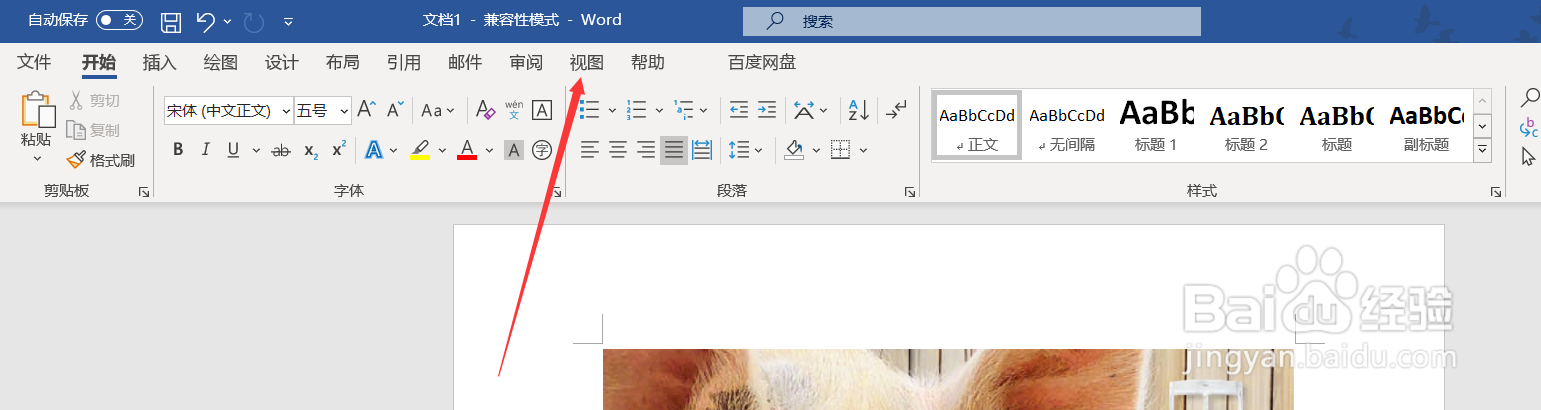
Task: Click in the 搜索 search box
Action: click(x=971, y=21)
